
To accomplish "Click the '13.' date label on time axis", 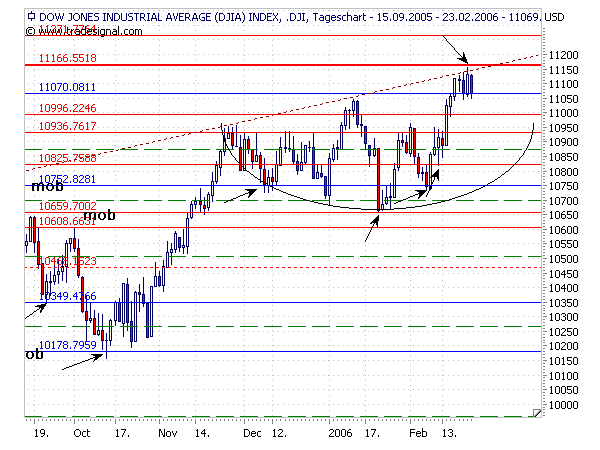I will [x=450, y=434].
